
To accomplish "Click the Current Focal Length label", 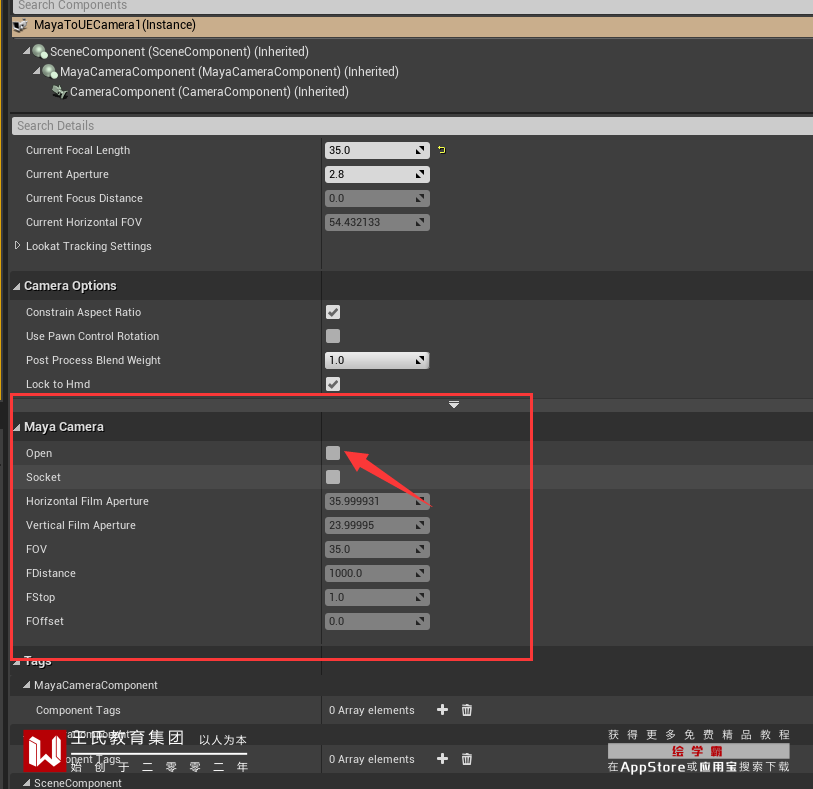I will [78, 150].
